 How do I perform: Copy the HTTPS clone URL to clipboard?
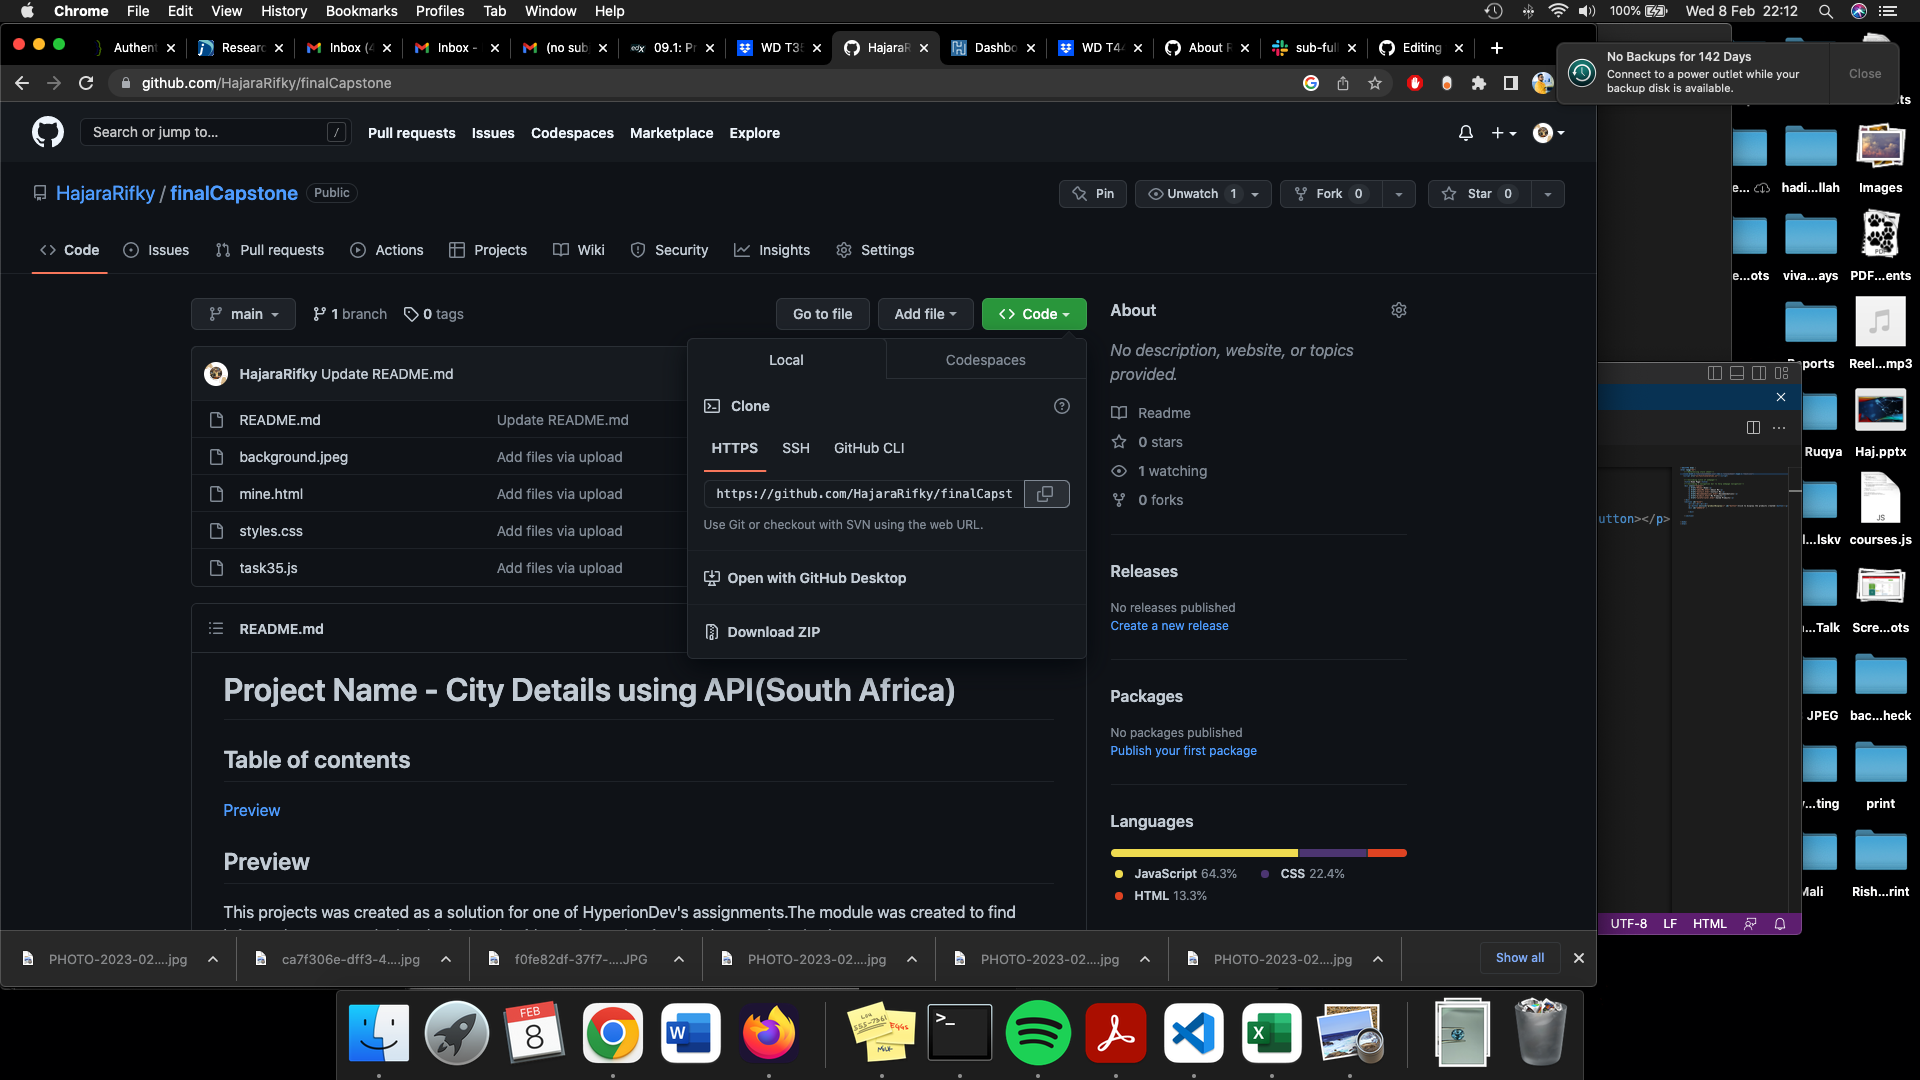tap(1046, 494)
